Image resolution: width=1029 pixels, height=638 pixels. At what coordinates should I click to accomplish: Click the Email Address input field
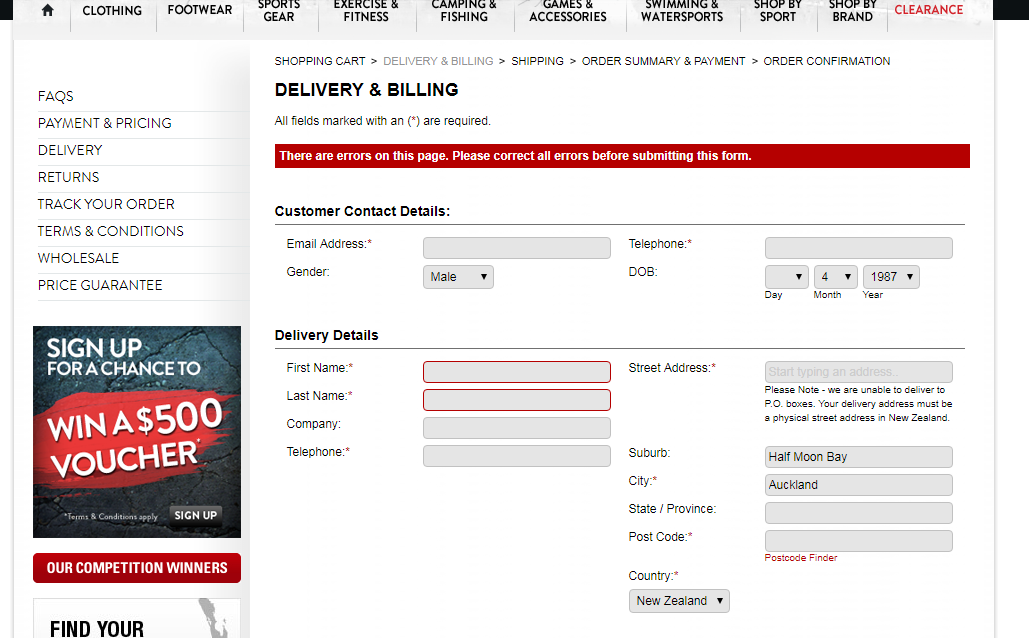[x=516, y=248]
